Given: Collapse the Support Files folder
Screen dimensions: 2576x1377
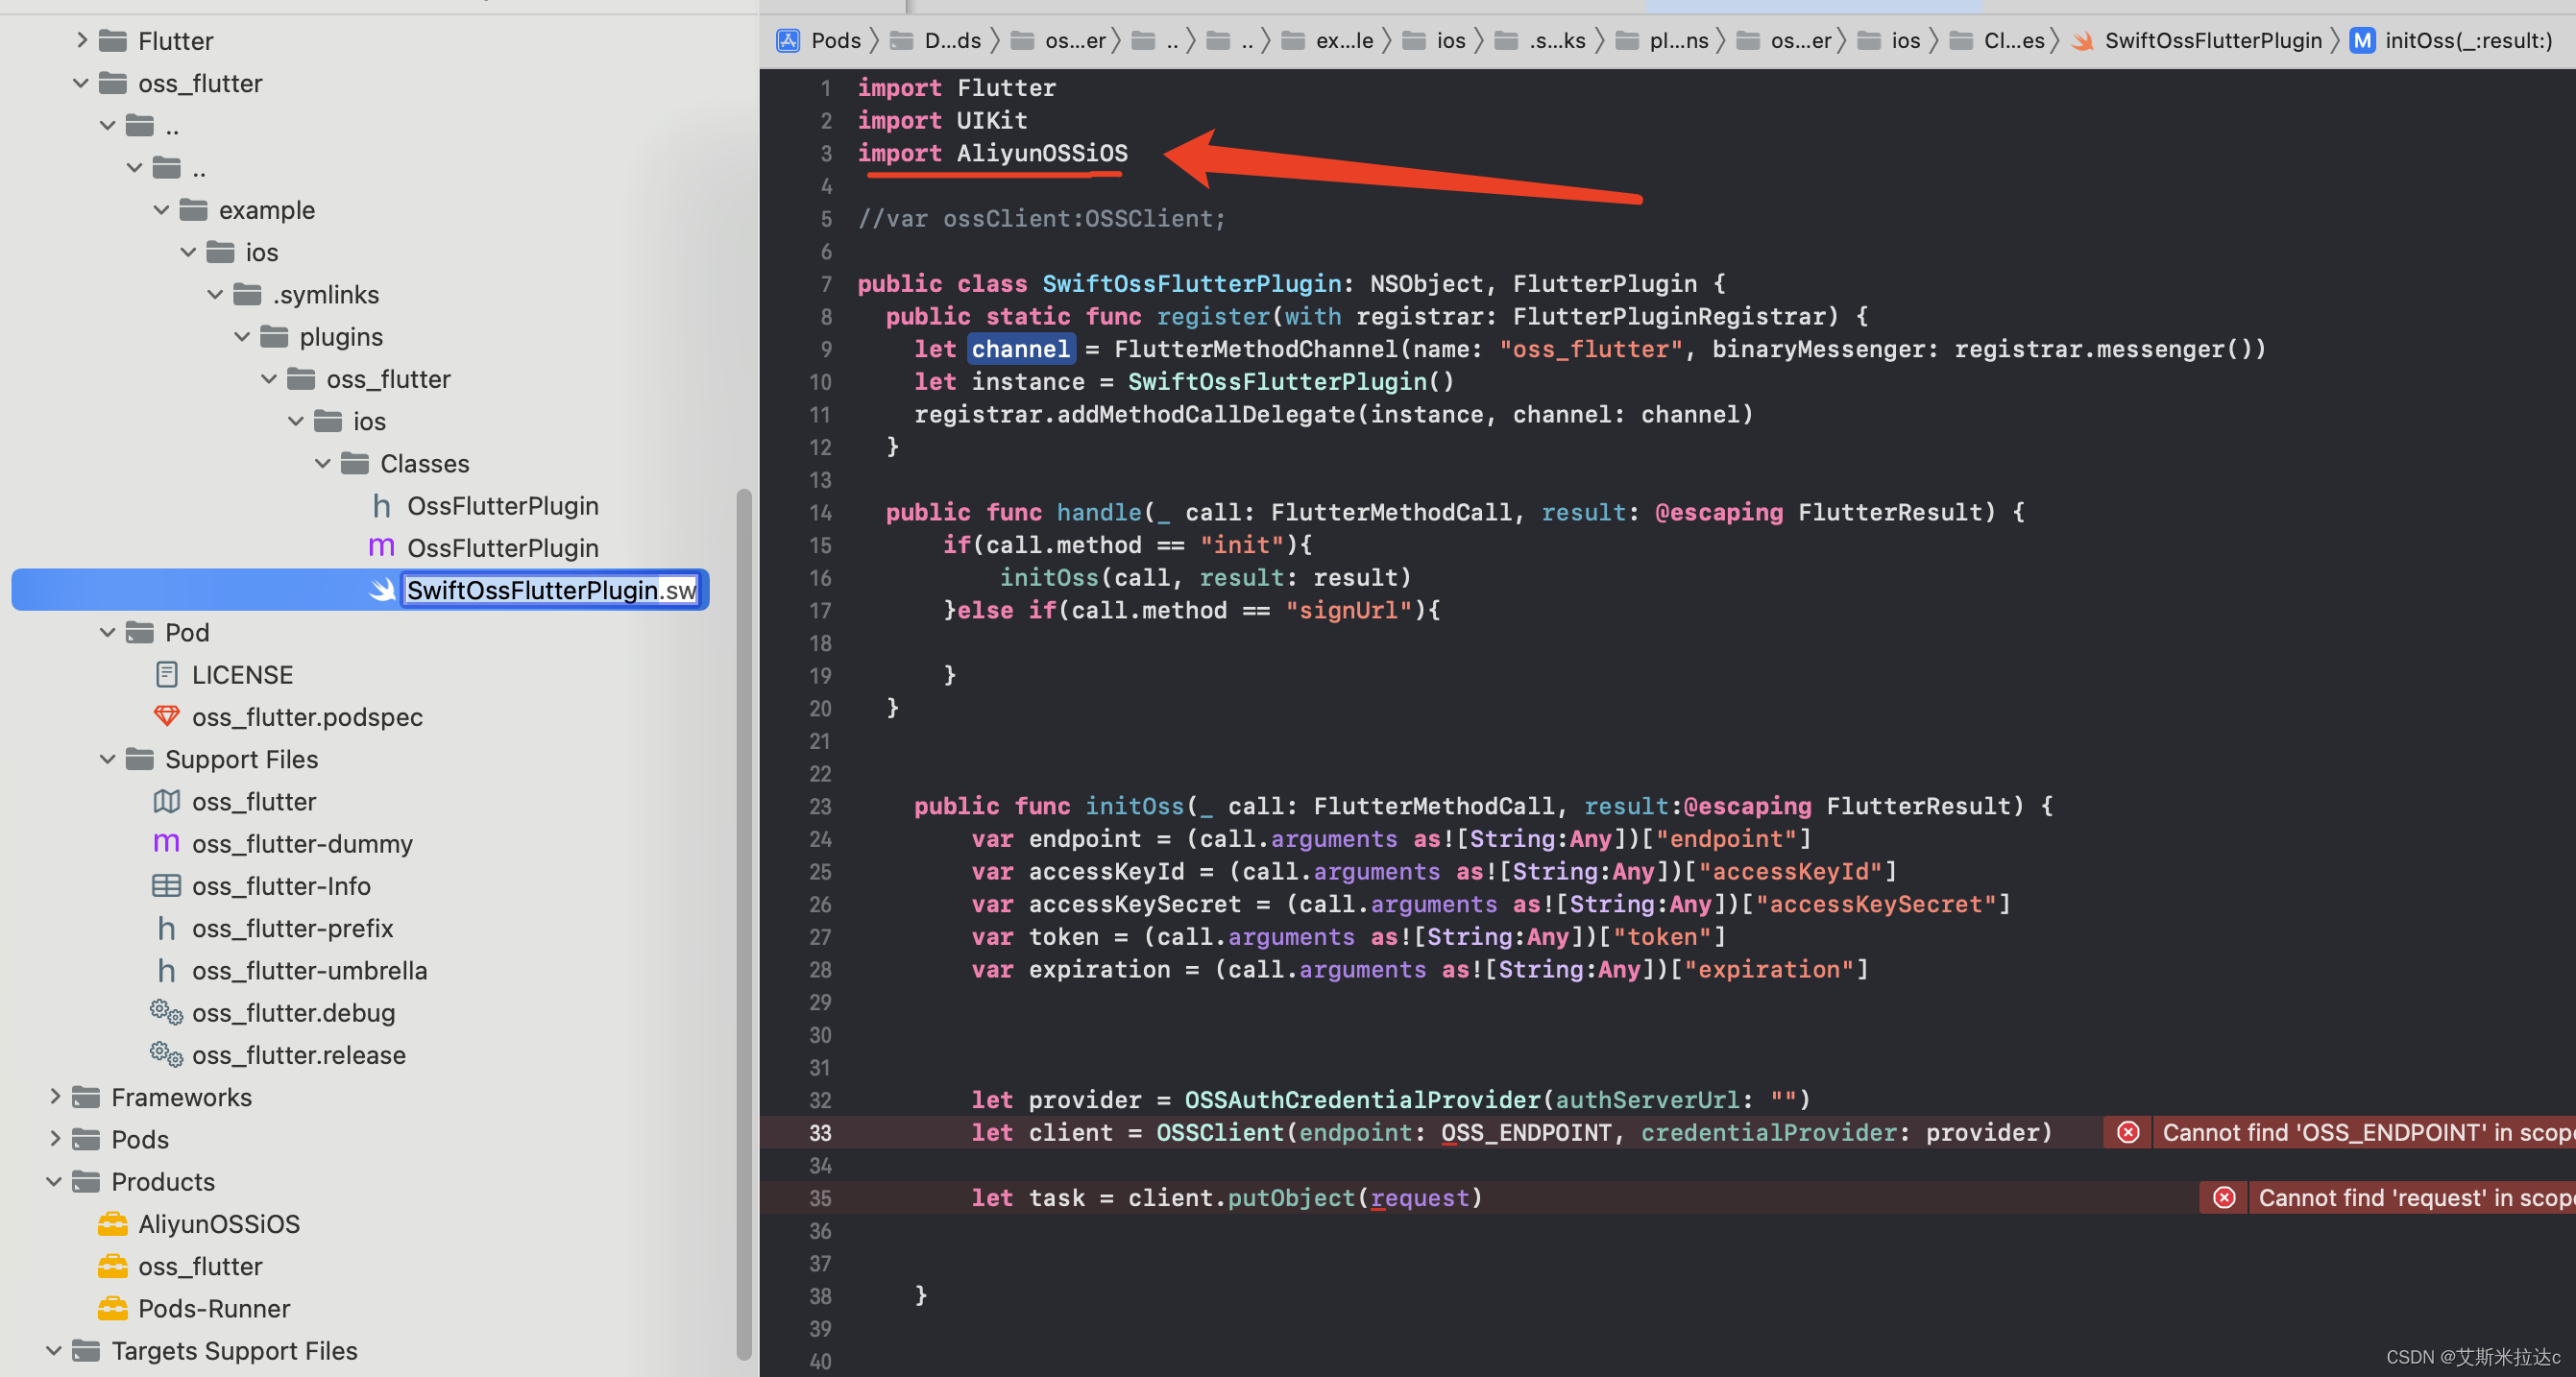Looking at the screenshot, I should point(108,759).
